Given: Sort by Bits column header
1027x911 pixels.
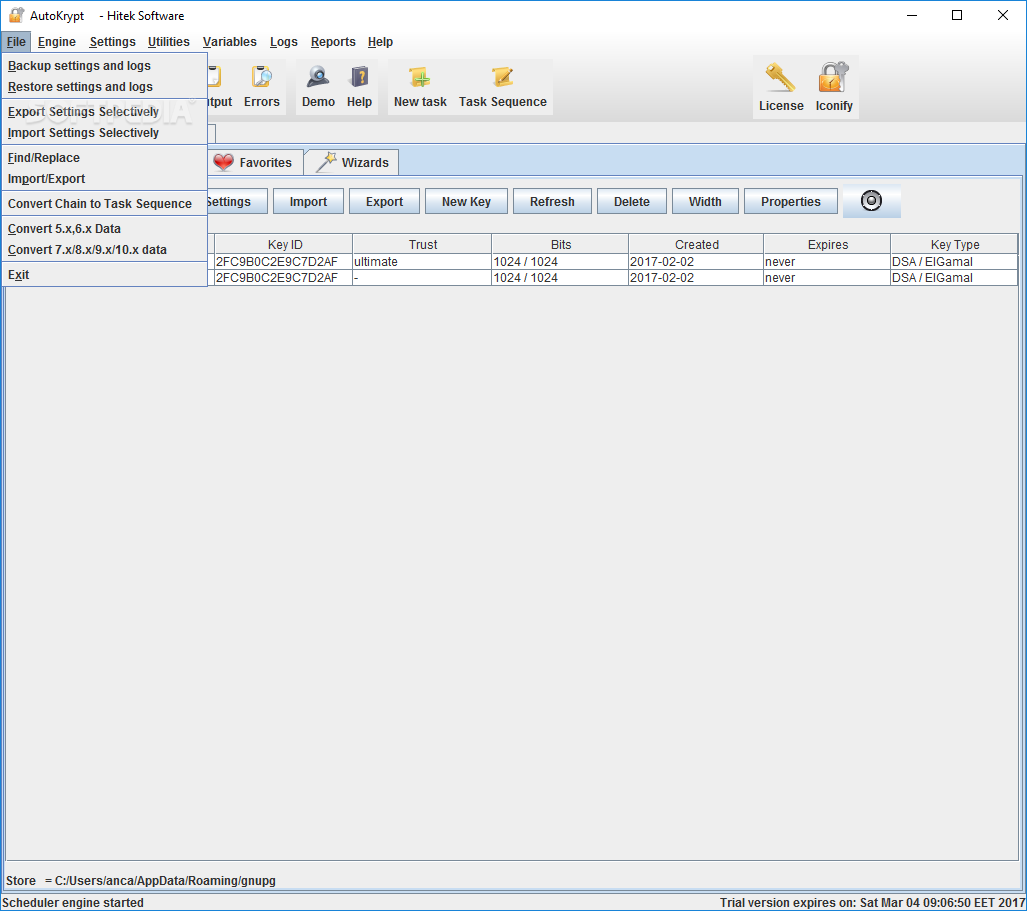Looking at the screenshot, I should tap(561, 244).
